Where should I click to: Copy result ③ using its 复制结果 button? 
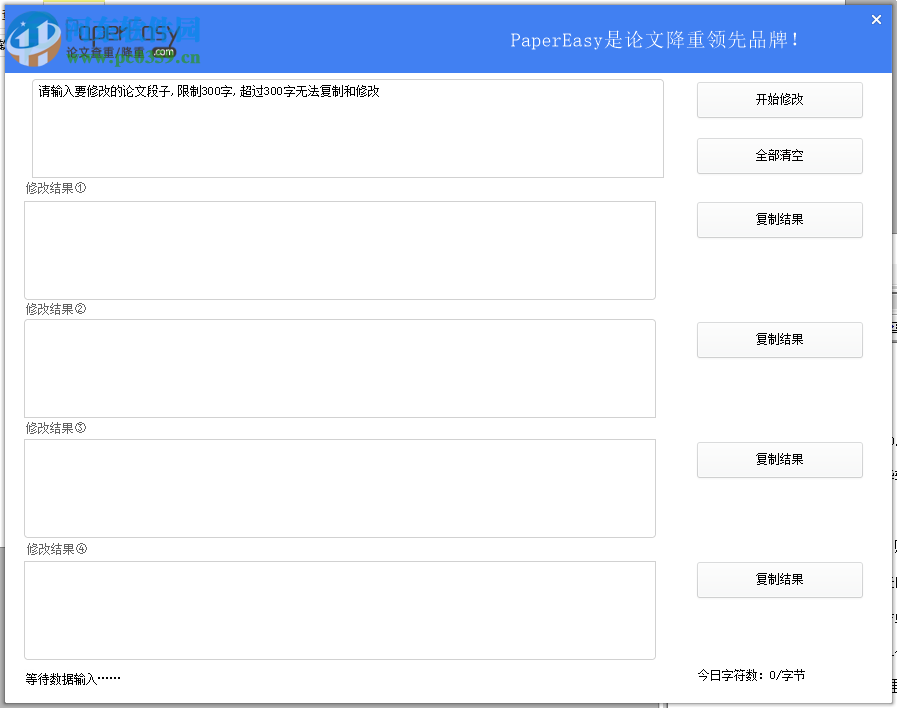click(779, 460)
